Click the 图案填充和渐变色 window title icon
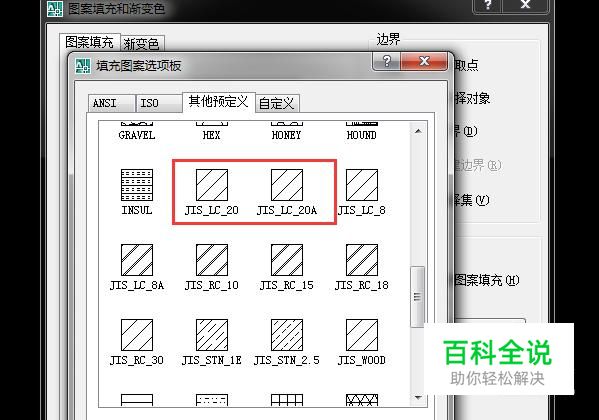The height and width of the screenshot is (420, 599). click(55, 9)
